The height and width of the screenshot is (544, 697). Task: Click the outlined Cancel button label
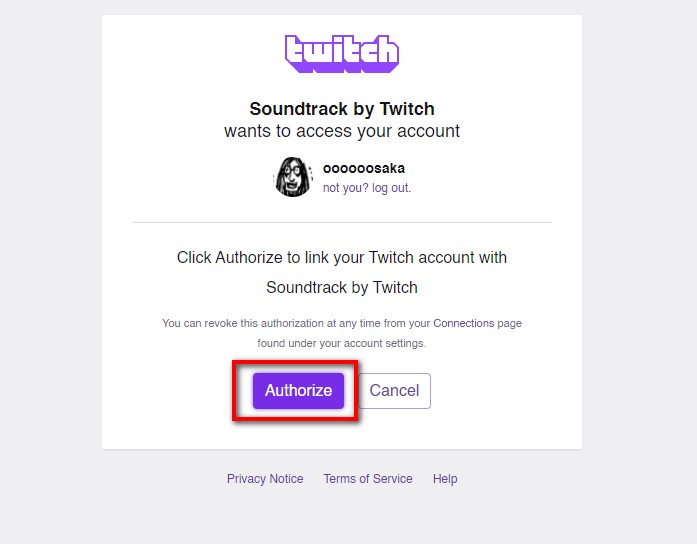click(x=394, y=391)
